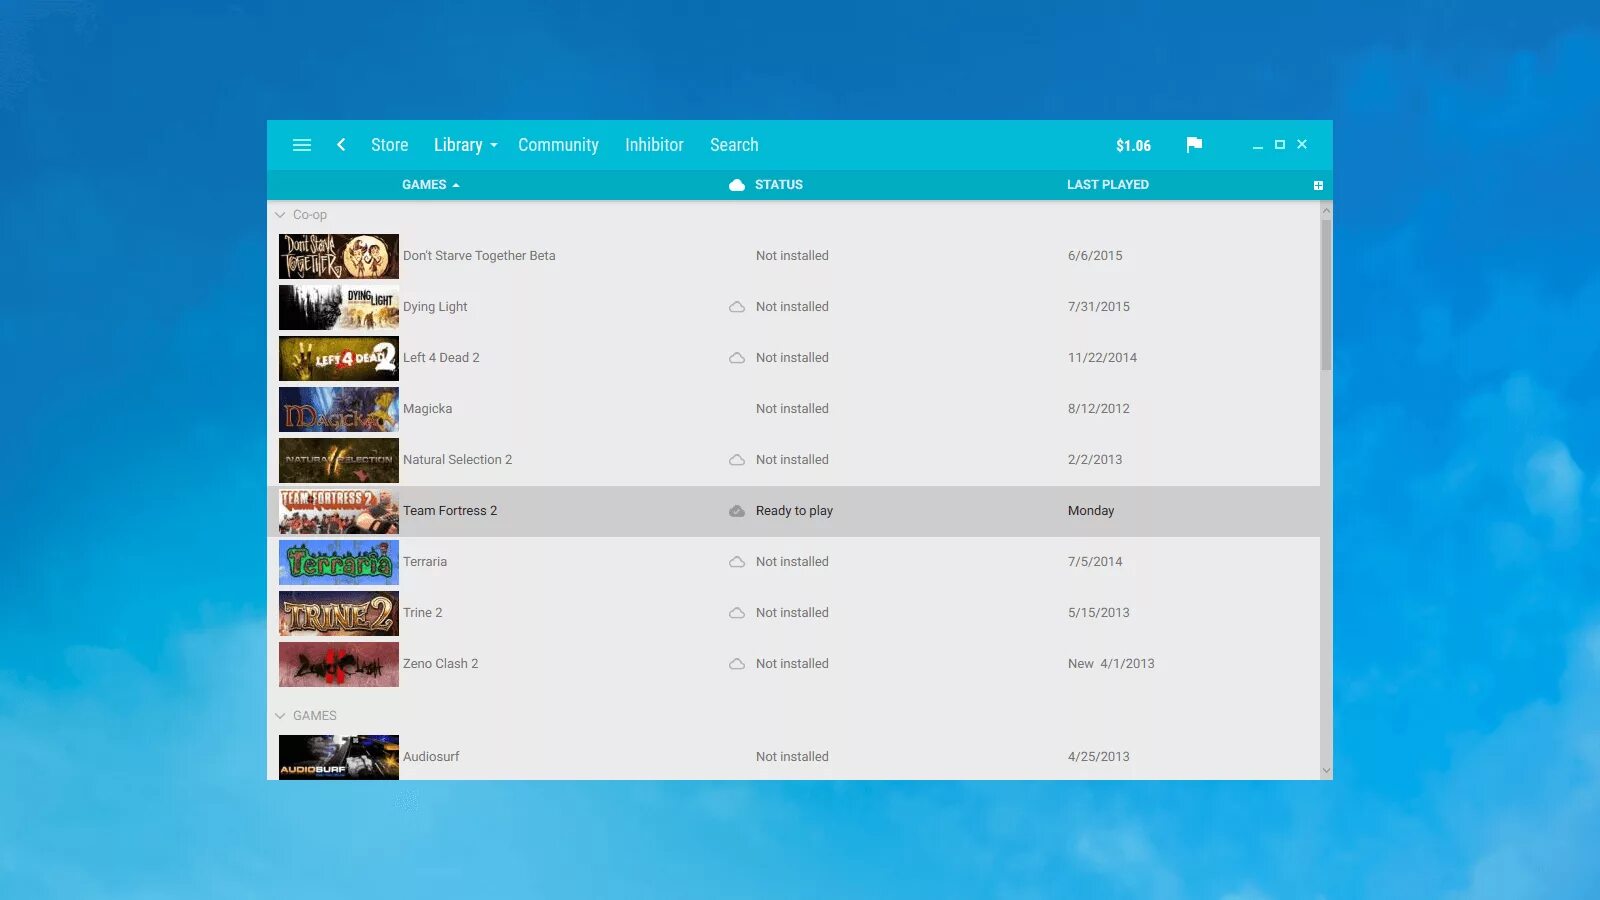The height and width of the screenshot is (900, 1600).
Task: Select the Terraria thumbnail
Action: coord(339,562)
